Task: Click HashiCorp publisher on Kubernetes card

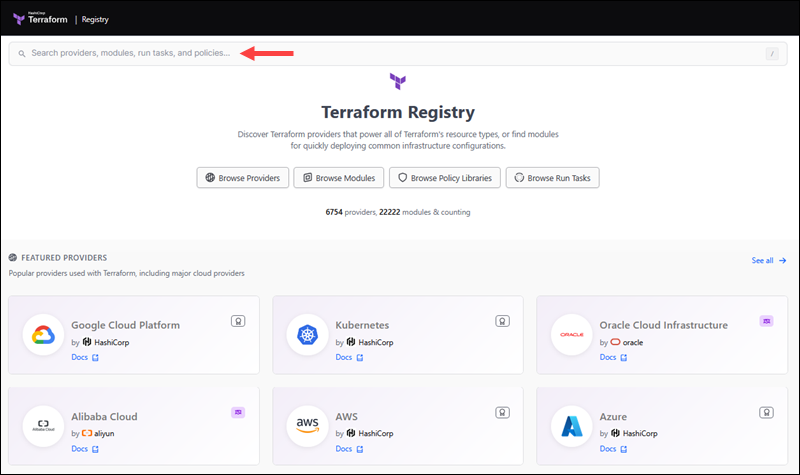Action: coord(376,342)
